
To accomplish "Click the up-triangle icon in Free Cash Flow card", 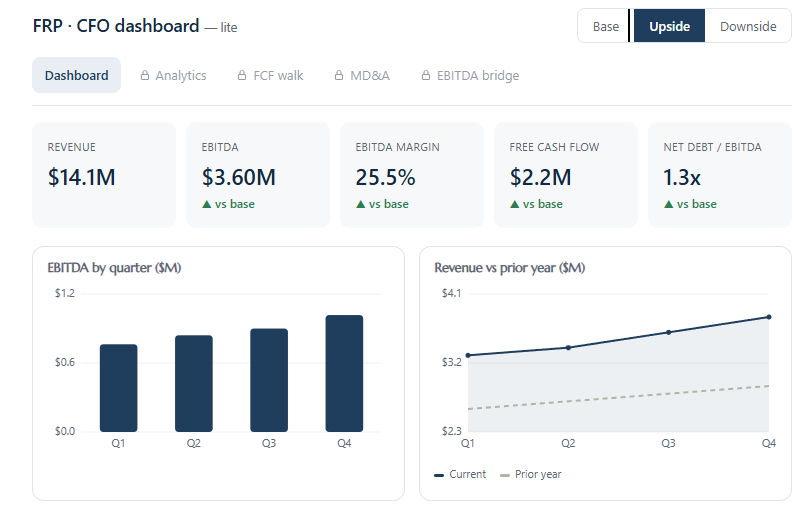I will pyautogui.click(x=514, y=204).
